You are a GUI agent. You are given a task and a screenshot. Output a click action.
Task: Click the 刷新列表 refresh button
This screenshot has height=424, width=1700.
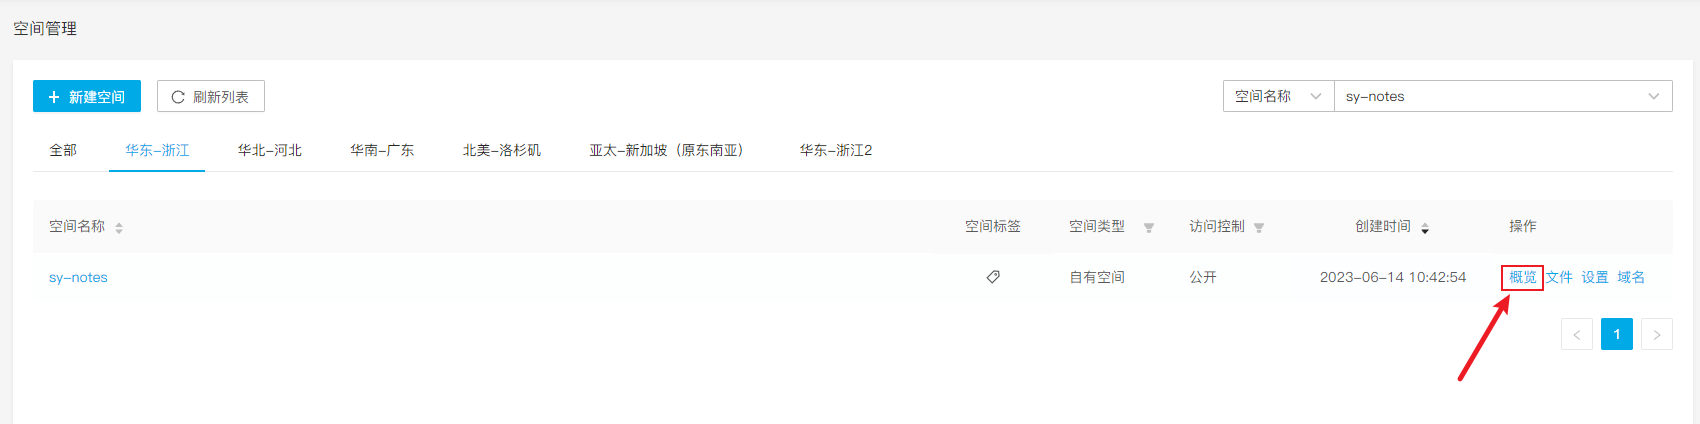coord(211,96)
